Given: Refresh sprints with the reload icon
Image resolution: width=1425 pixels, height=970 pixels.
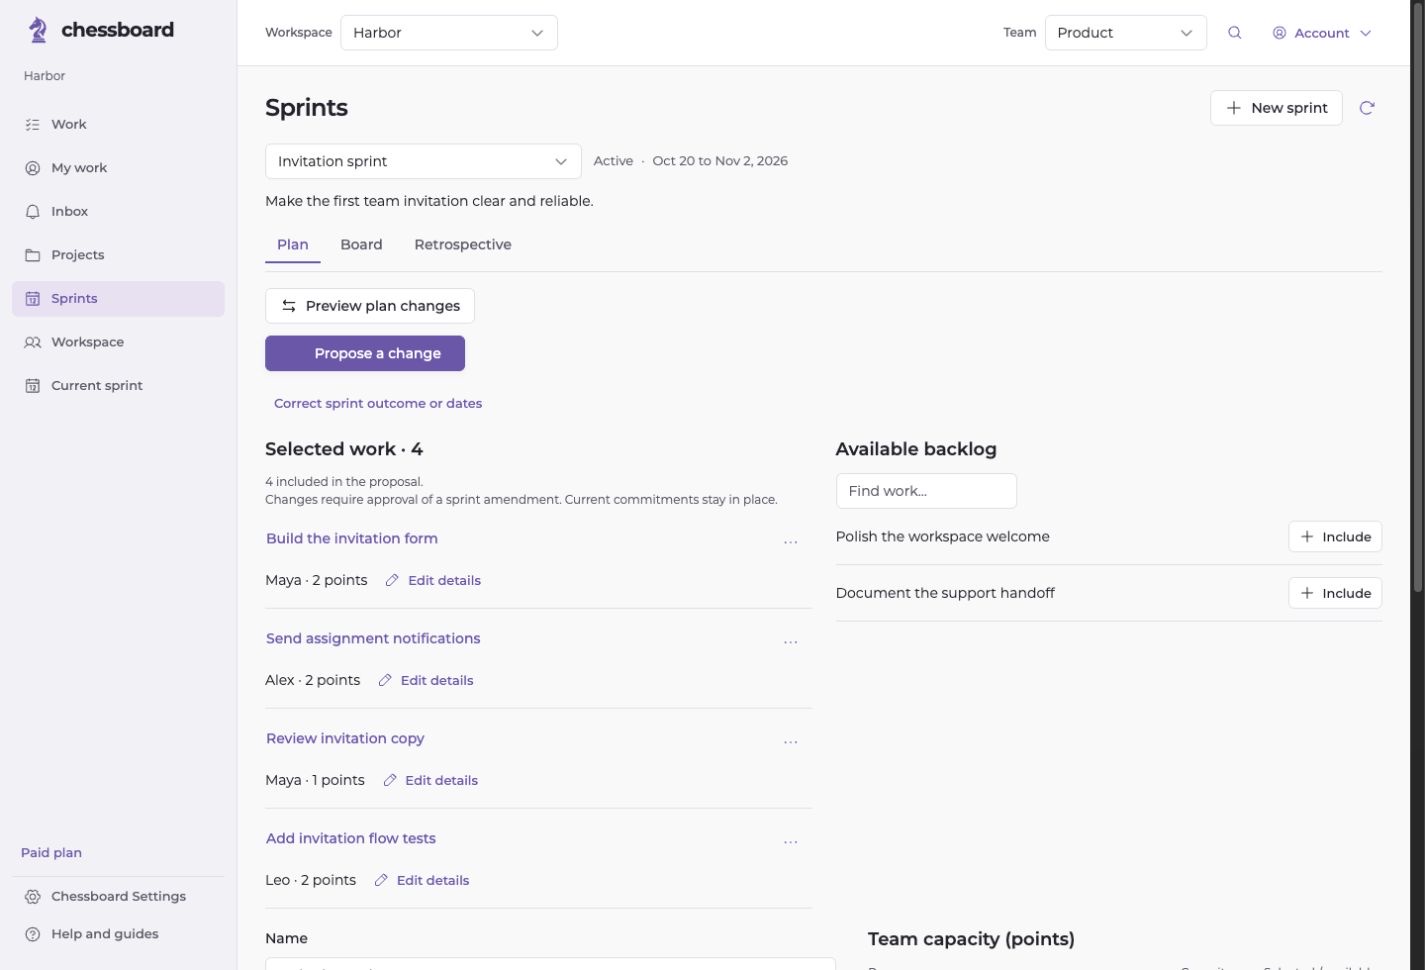Looking at the screenshot, I should click(1366, 108).
